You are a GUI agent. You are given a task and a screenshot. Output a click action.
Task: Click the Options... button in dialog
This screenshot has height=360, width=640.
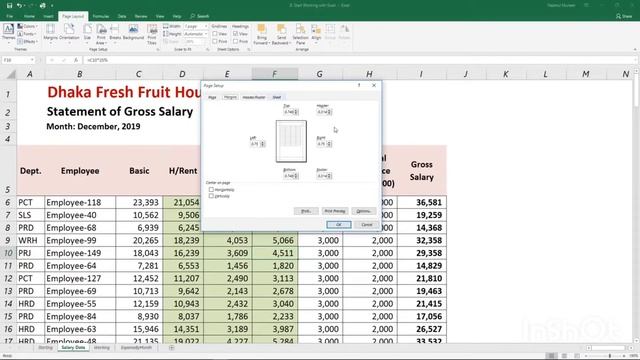pyautogui.click(x=363, y=211)
